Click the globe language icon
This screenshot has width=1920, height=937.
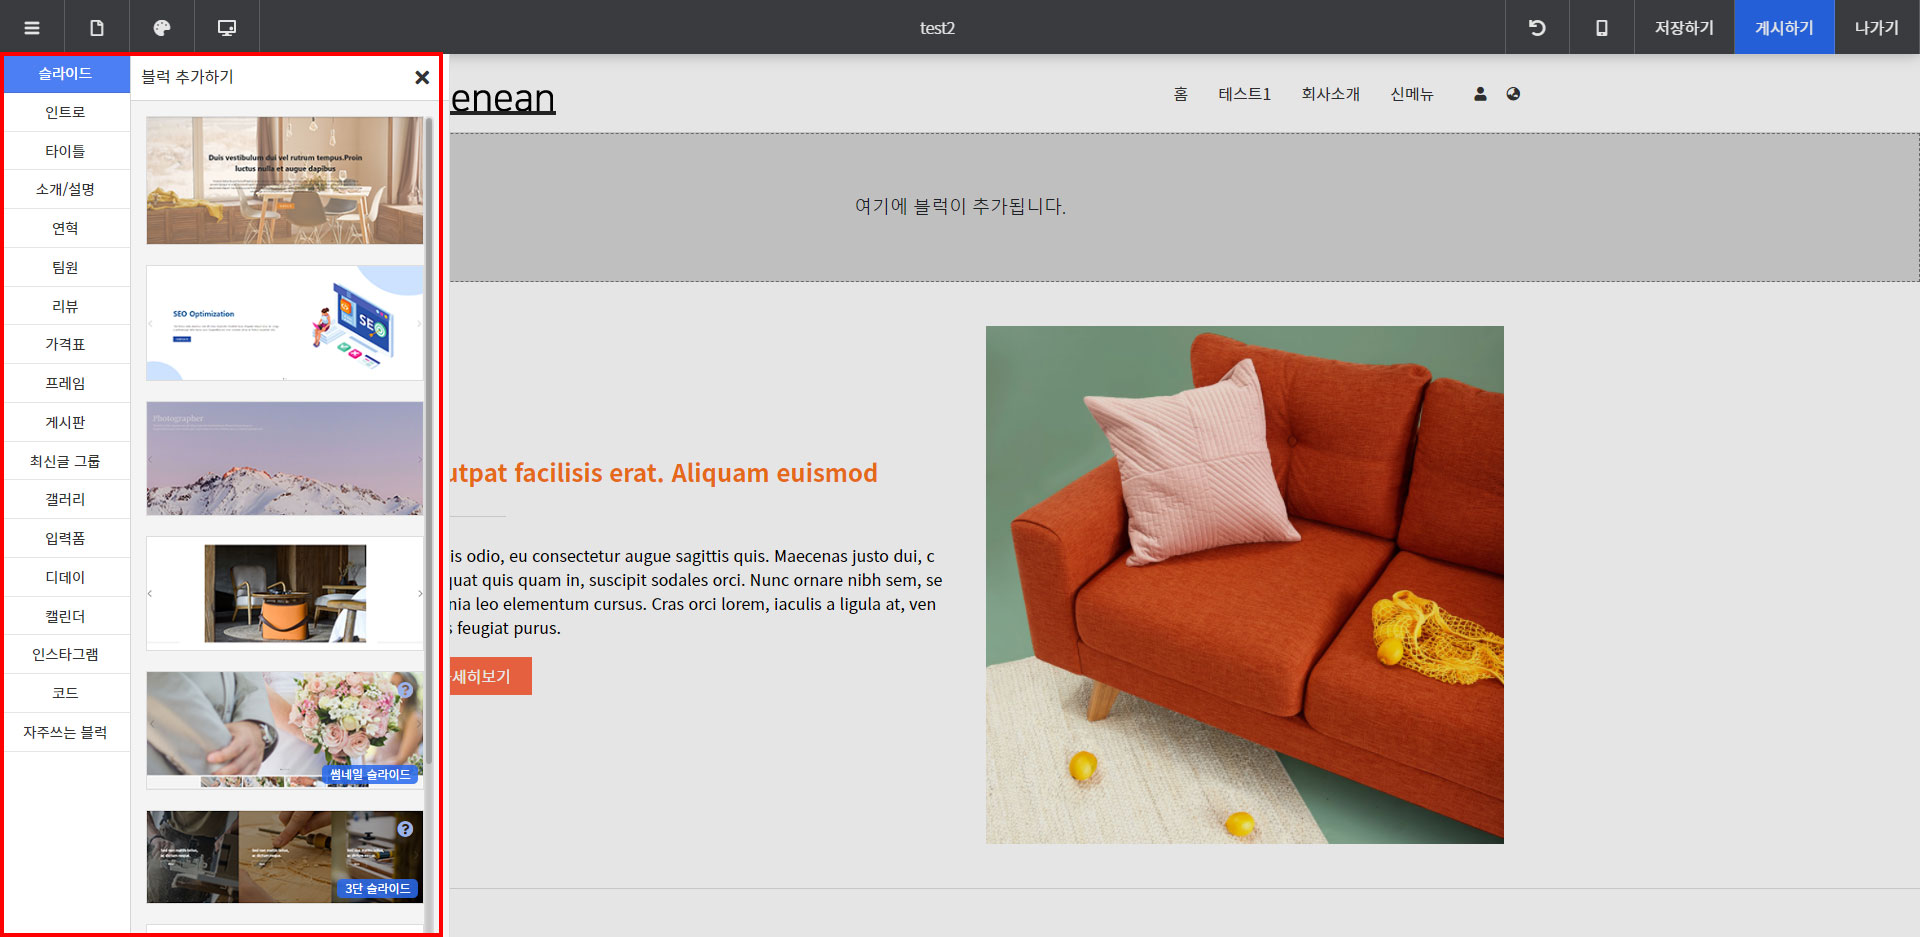(1513, 94)
